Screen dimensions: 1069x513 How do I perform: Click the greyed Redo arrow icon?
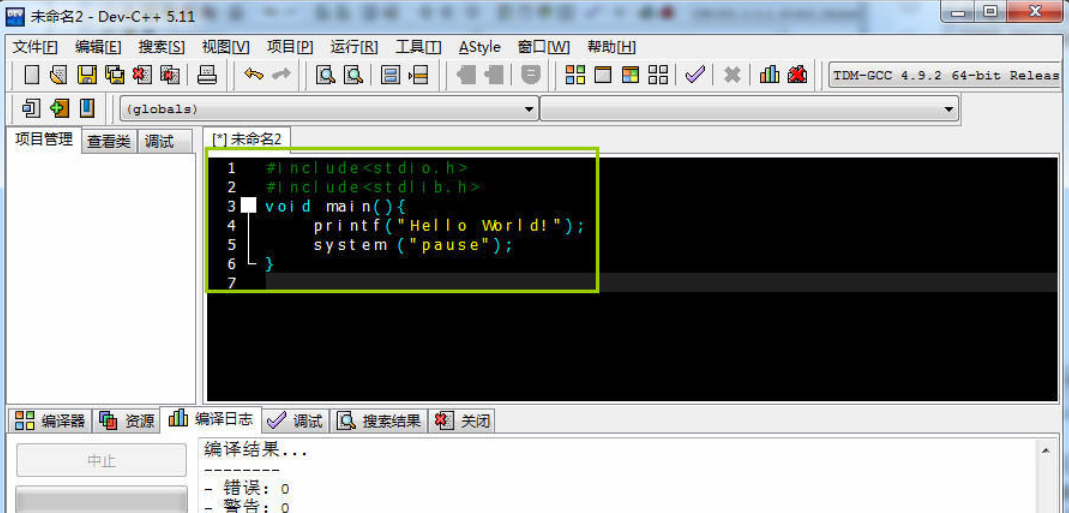pos(281,74)
